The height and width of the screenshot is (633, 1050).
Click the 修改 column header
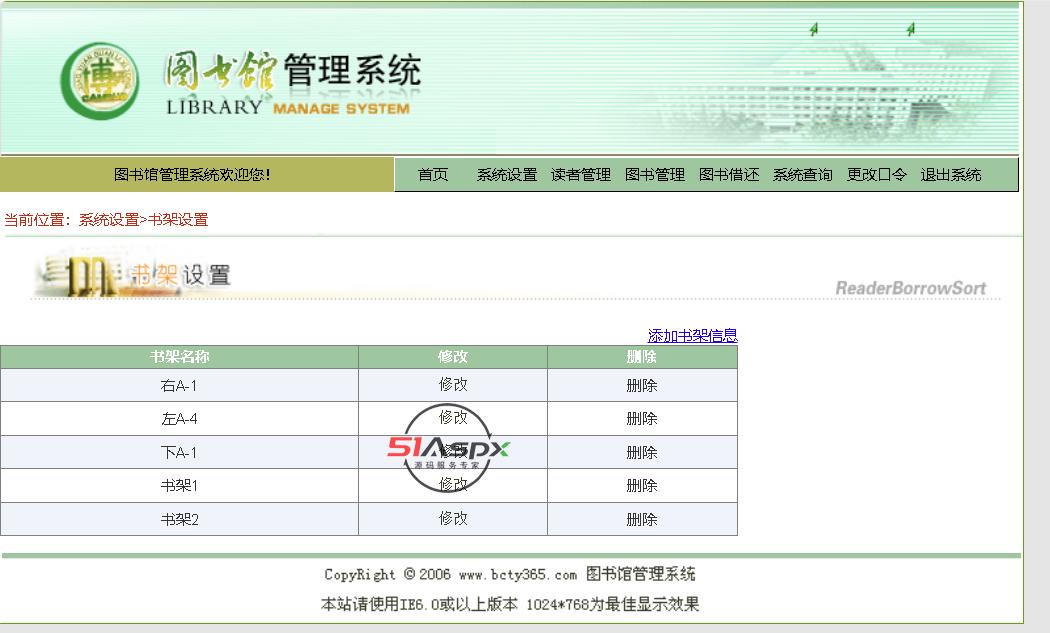(x=453, y=357)
